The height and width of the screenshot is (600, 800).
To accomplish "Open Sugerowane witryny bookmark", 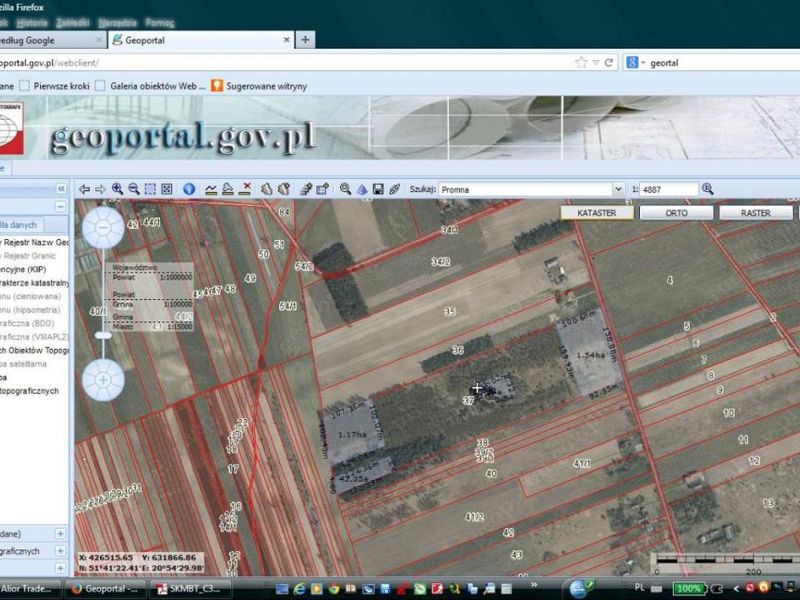I will click(259, 86).
